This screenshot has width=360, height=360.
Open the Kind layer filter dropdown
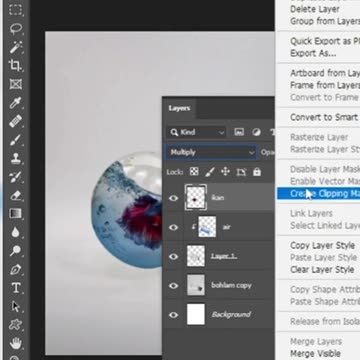coord(196,132)
